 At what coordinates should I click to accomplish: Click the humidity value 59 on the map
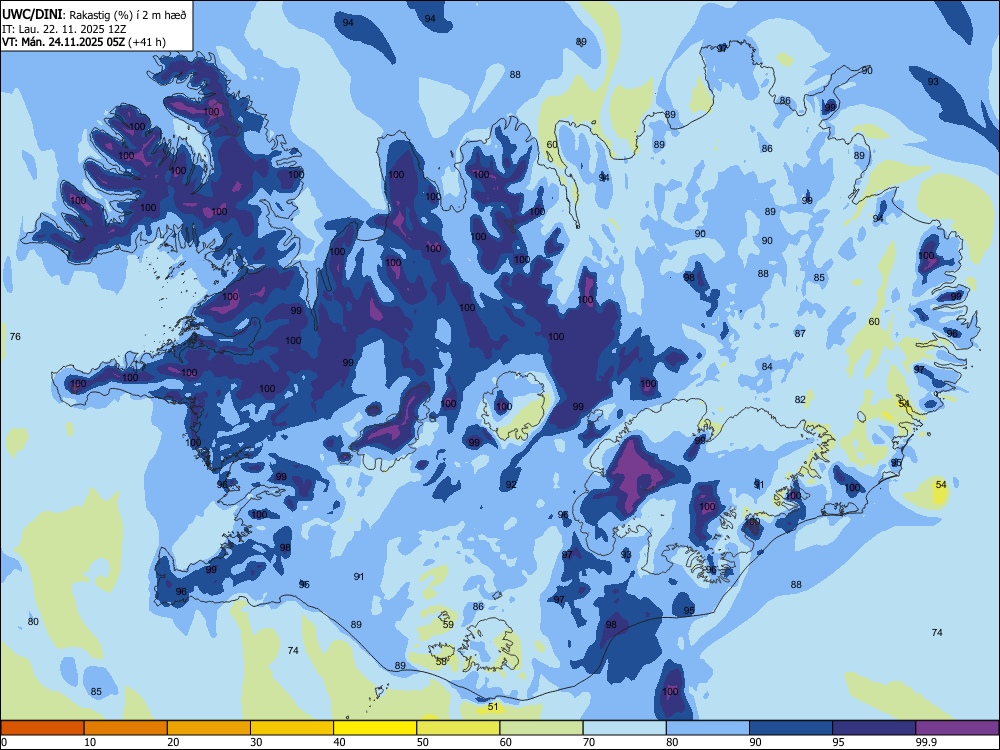tap(448, 624)
